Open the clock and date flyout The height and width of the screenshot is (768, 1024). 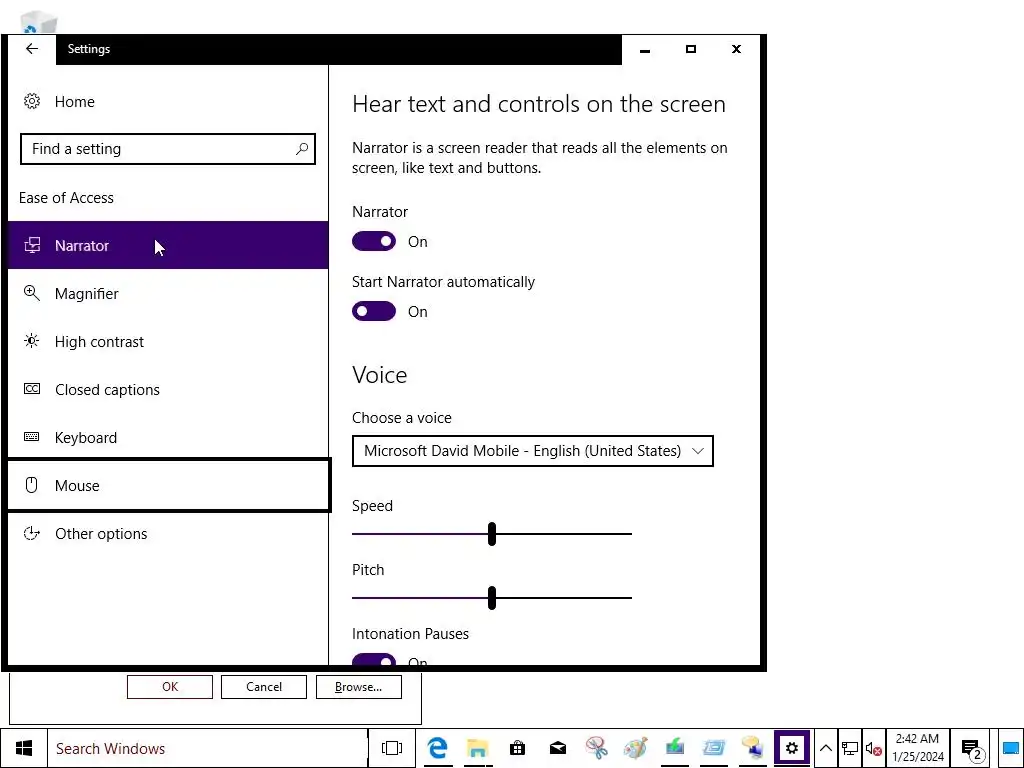[x=918, y=748]
